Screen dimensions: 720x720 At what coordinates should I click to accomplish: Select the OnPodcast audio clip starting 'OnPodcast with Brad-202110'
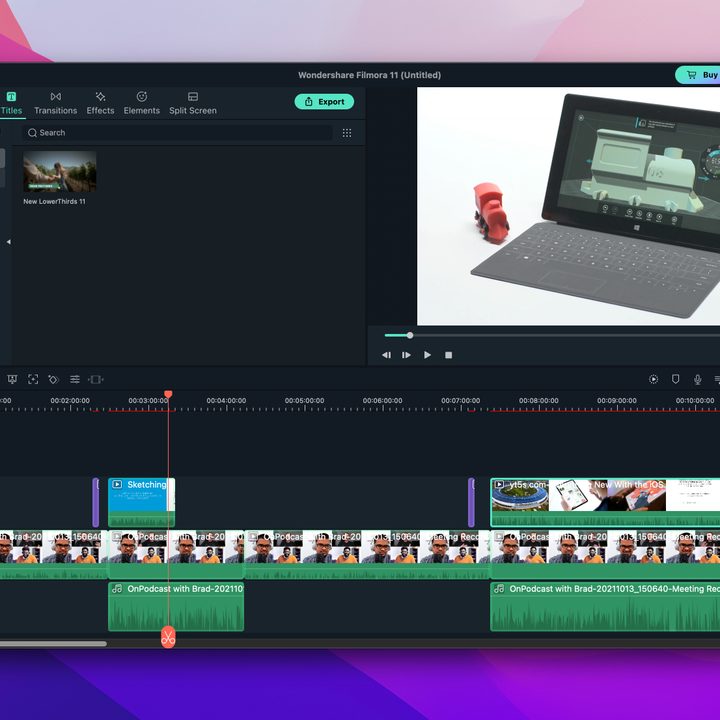pos(176,606)
